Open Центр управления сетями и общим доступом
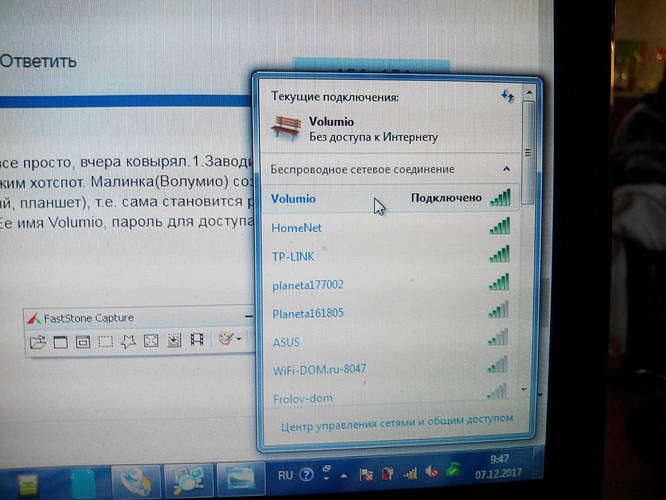 coord(397,422)
